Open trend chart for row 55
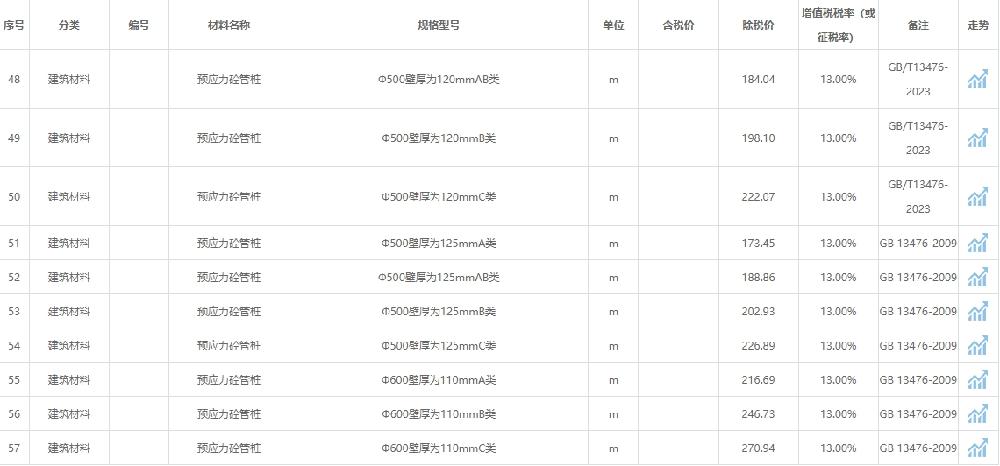This screenshot has width=1000, height=466. pyautogui.click(x=977, y=381)
